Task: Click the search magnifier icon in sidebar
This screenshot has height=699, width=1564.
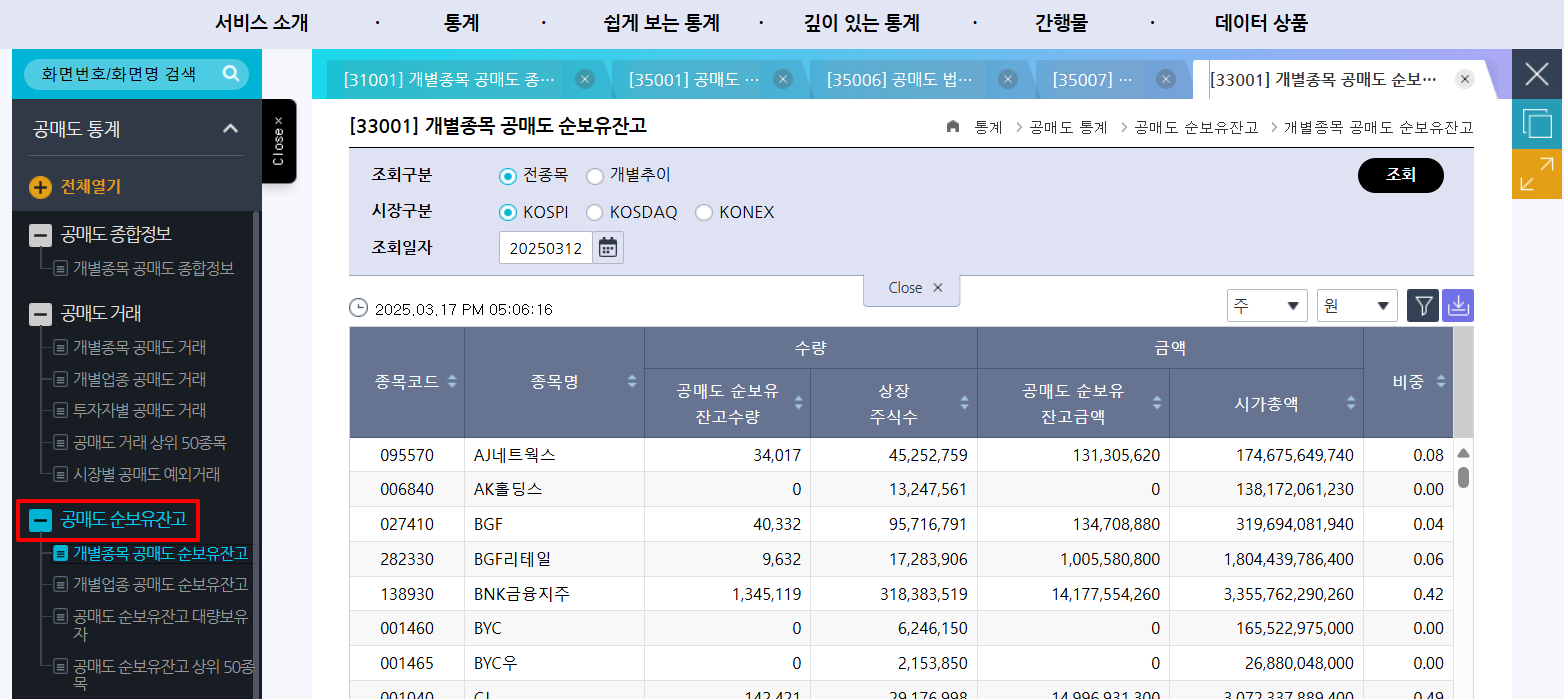Action: point(231,73)
